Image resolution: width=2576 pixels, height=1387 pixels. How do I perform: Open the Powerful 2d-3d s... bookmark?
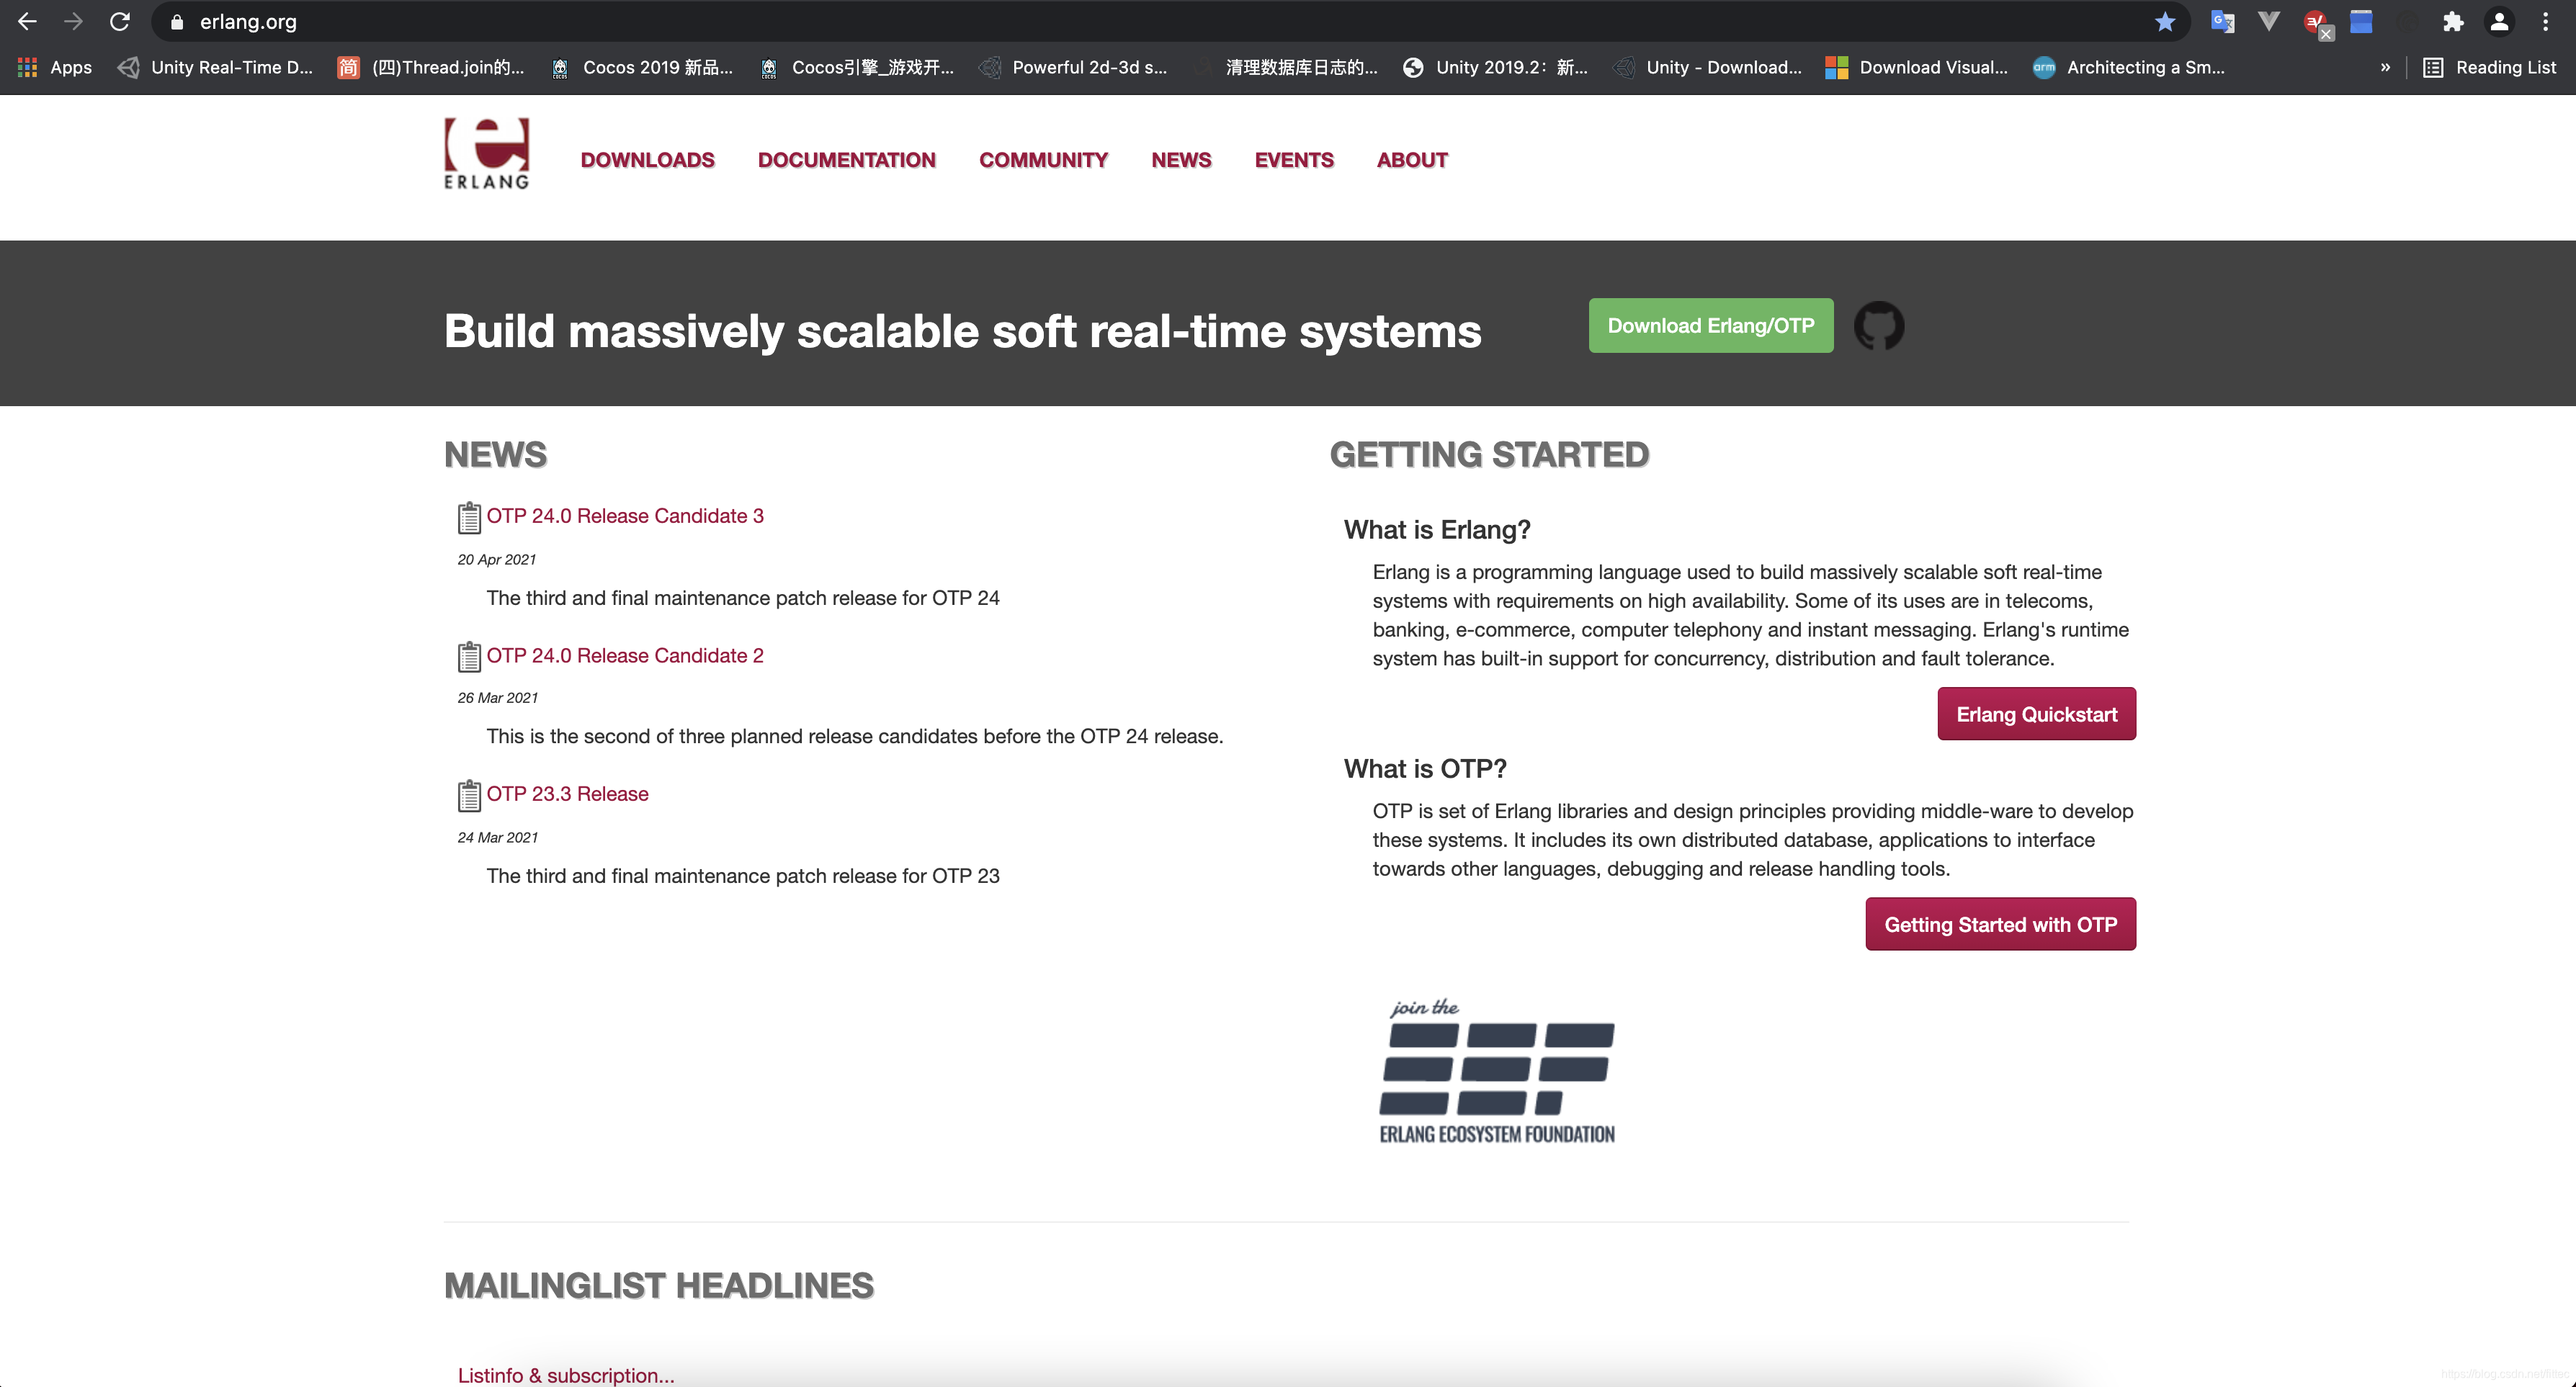[x=1074, y=67]
